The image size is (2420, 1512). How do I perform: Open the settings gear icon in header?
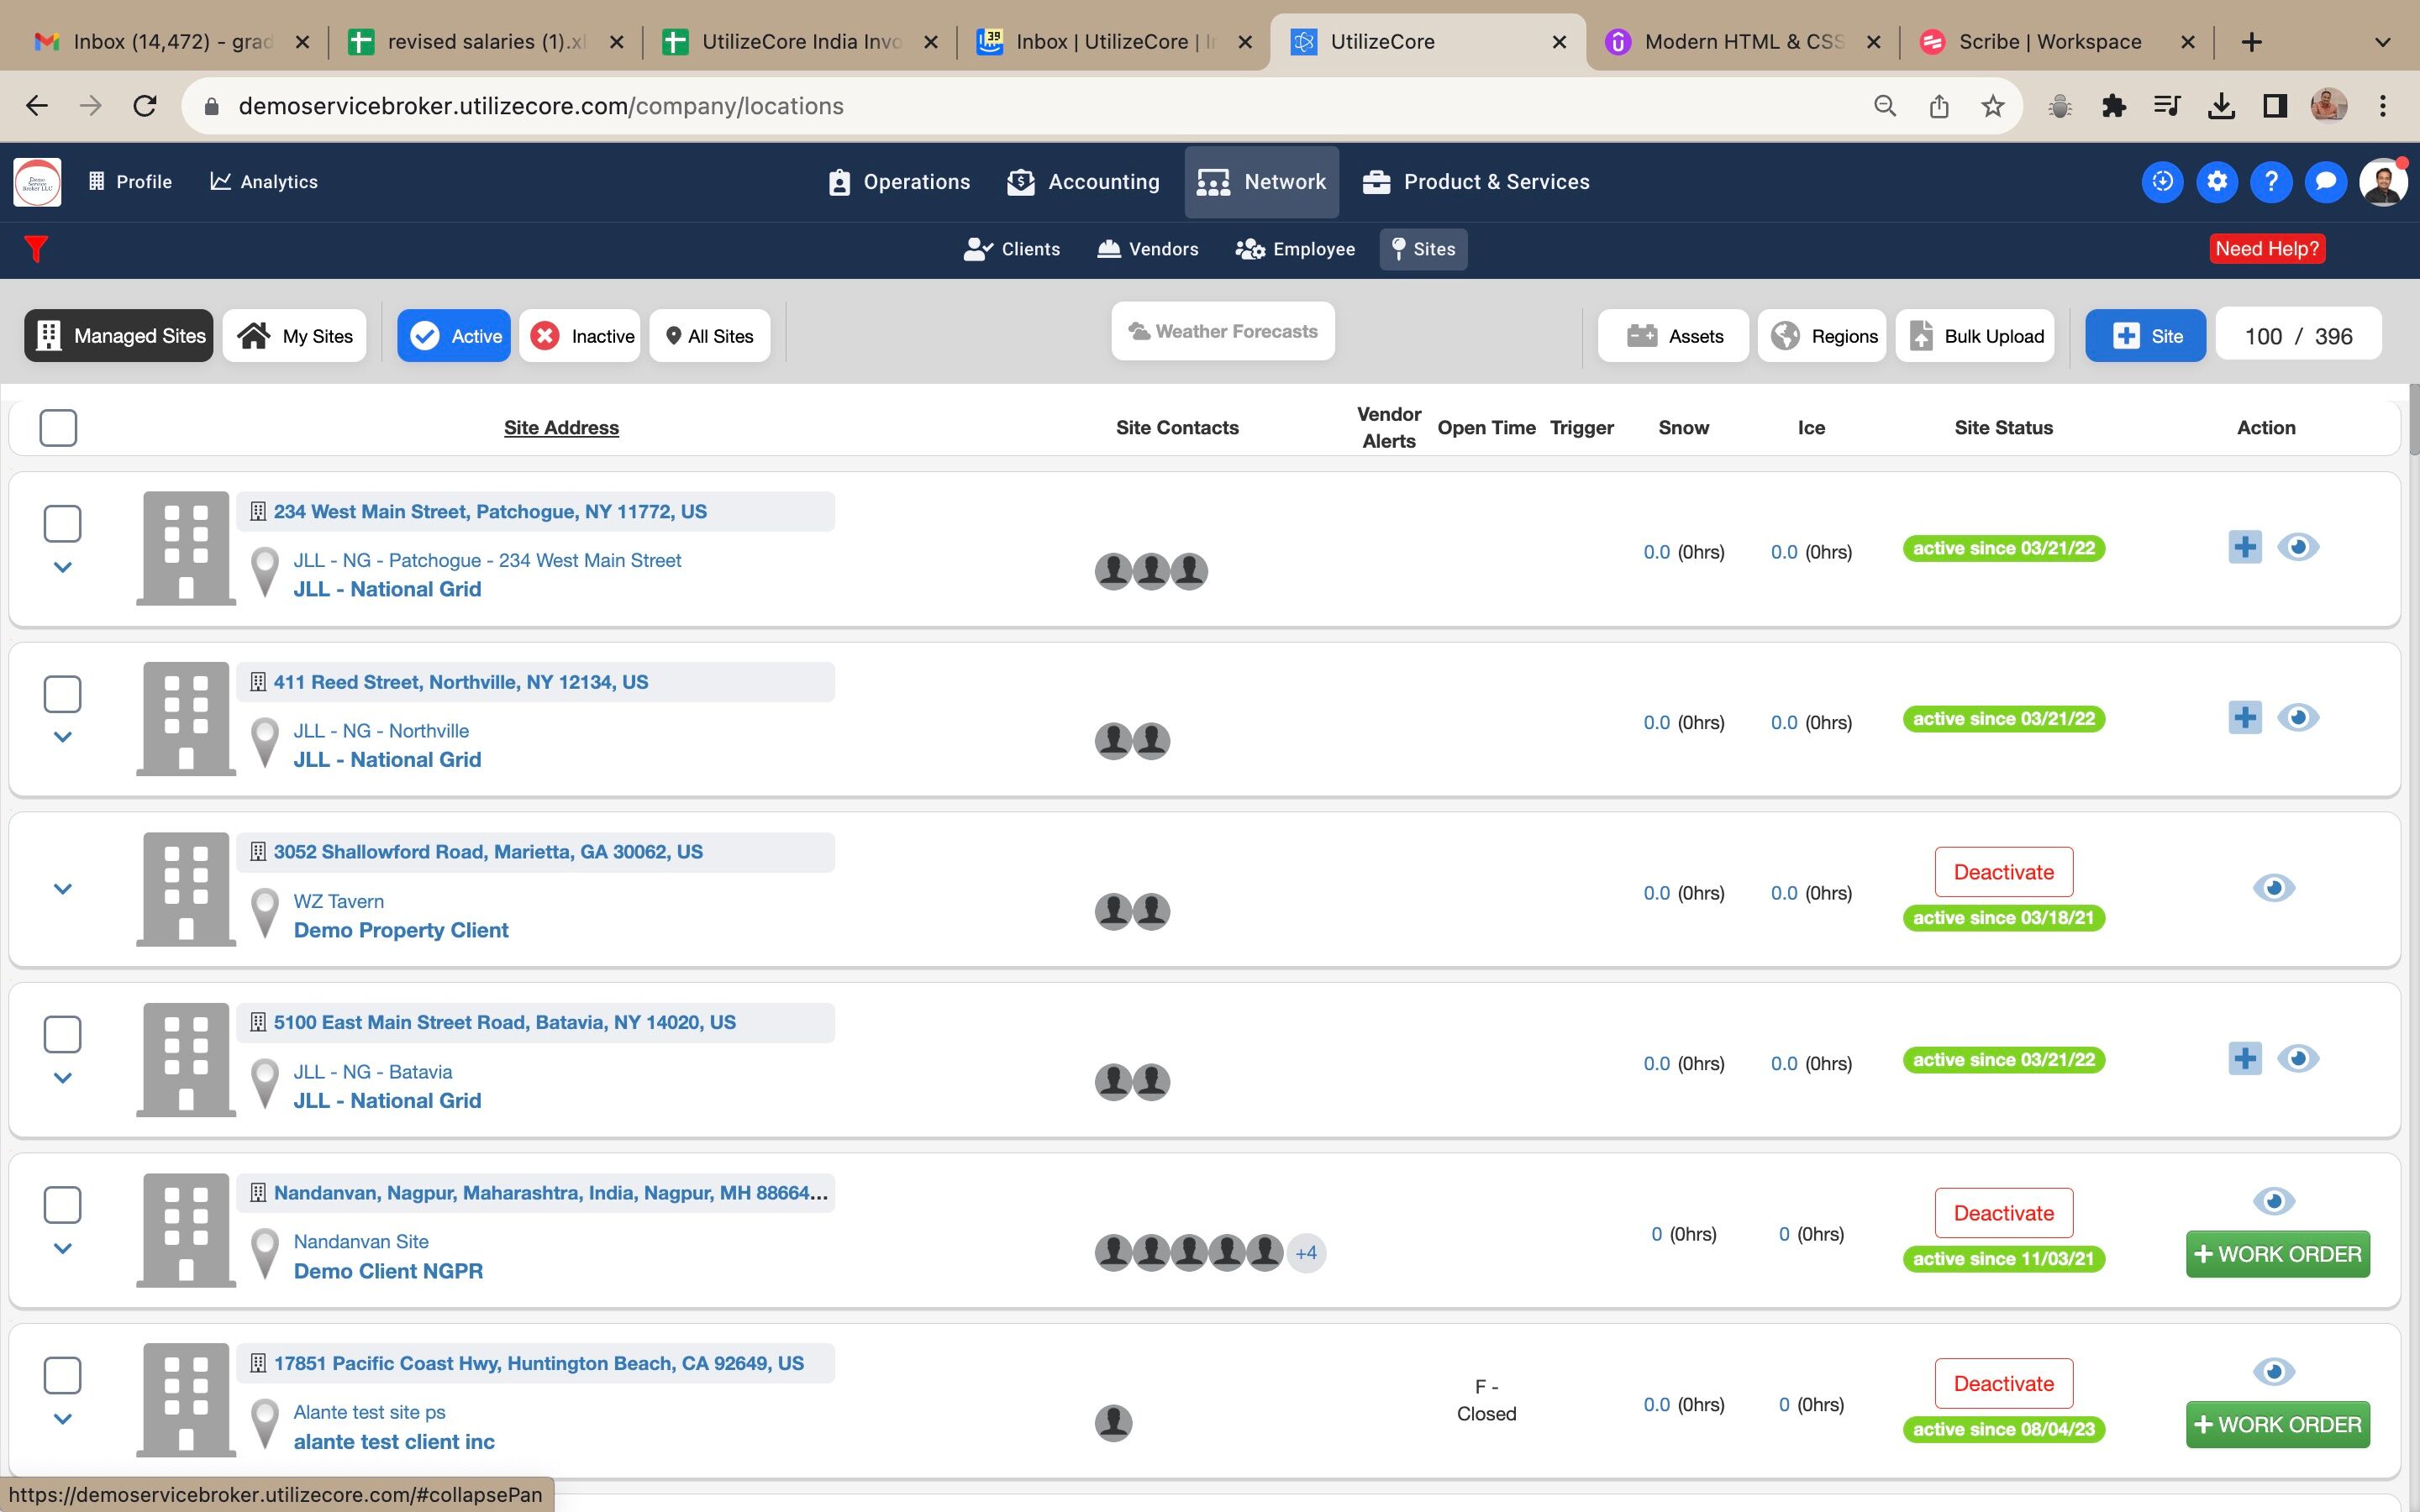2216,181
